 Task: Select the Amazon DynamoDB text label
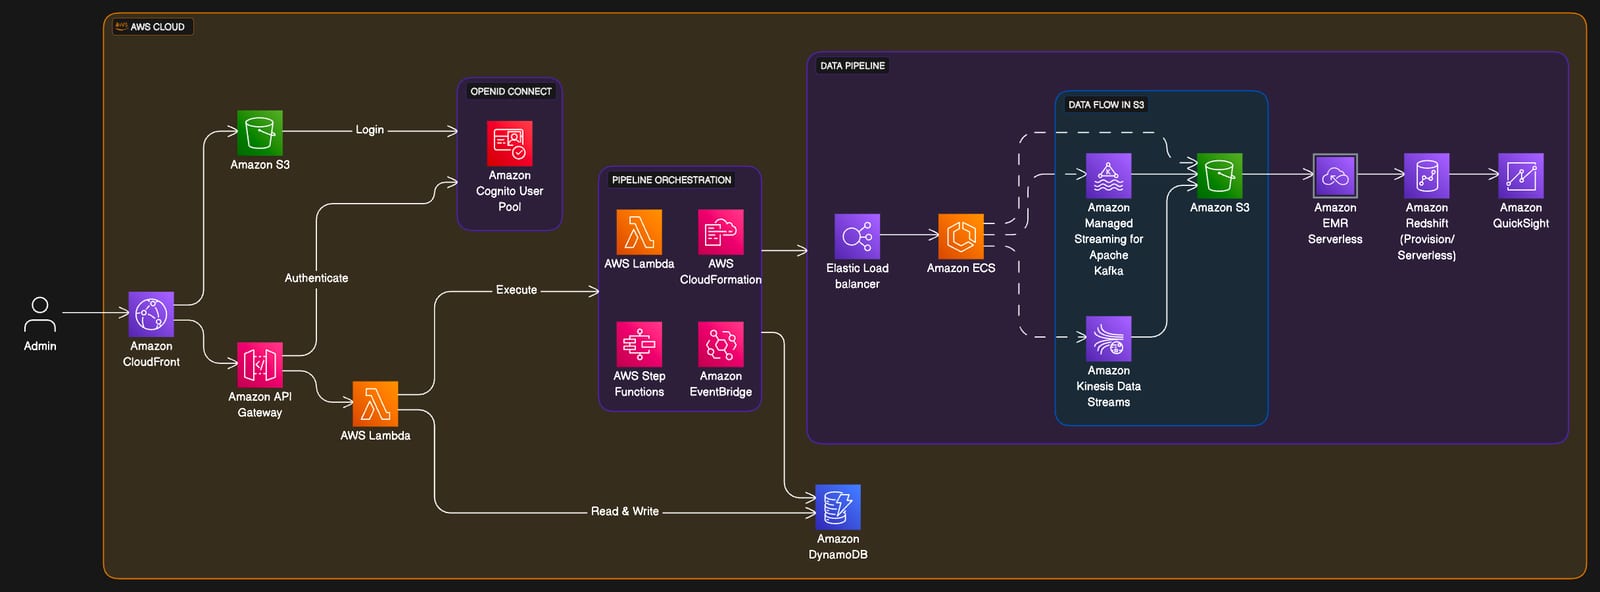coord(838,547)
